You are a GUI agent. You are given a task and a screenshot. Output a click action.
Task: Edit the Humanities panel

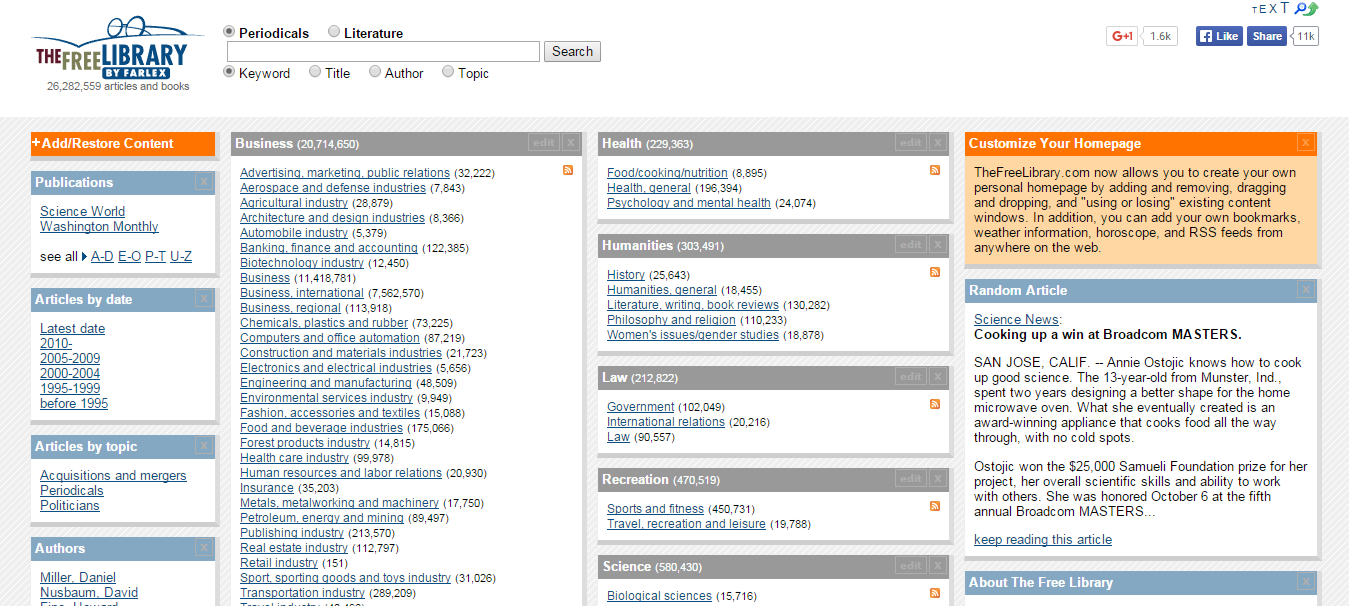tap(911, 245)
